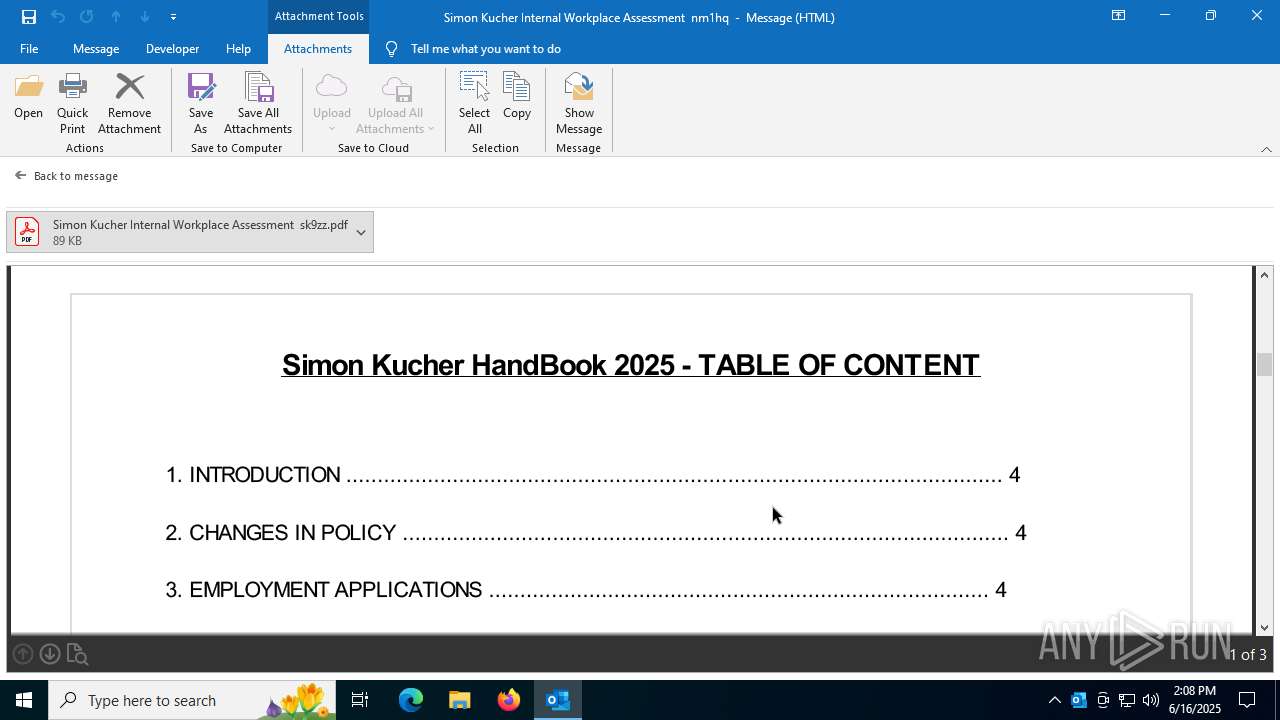Show Message body

(x=579, y=104)
